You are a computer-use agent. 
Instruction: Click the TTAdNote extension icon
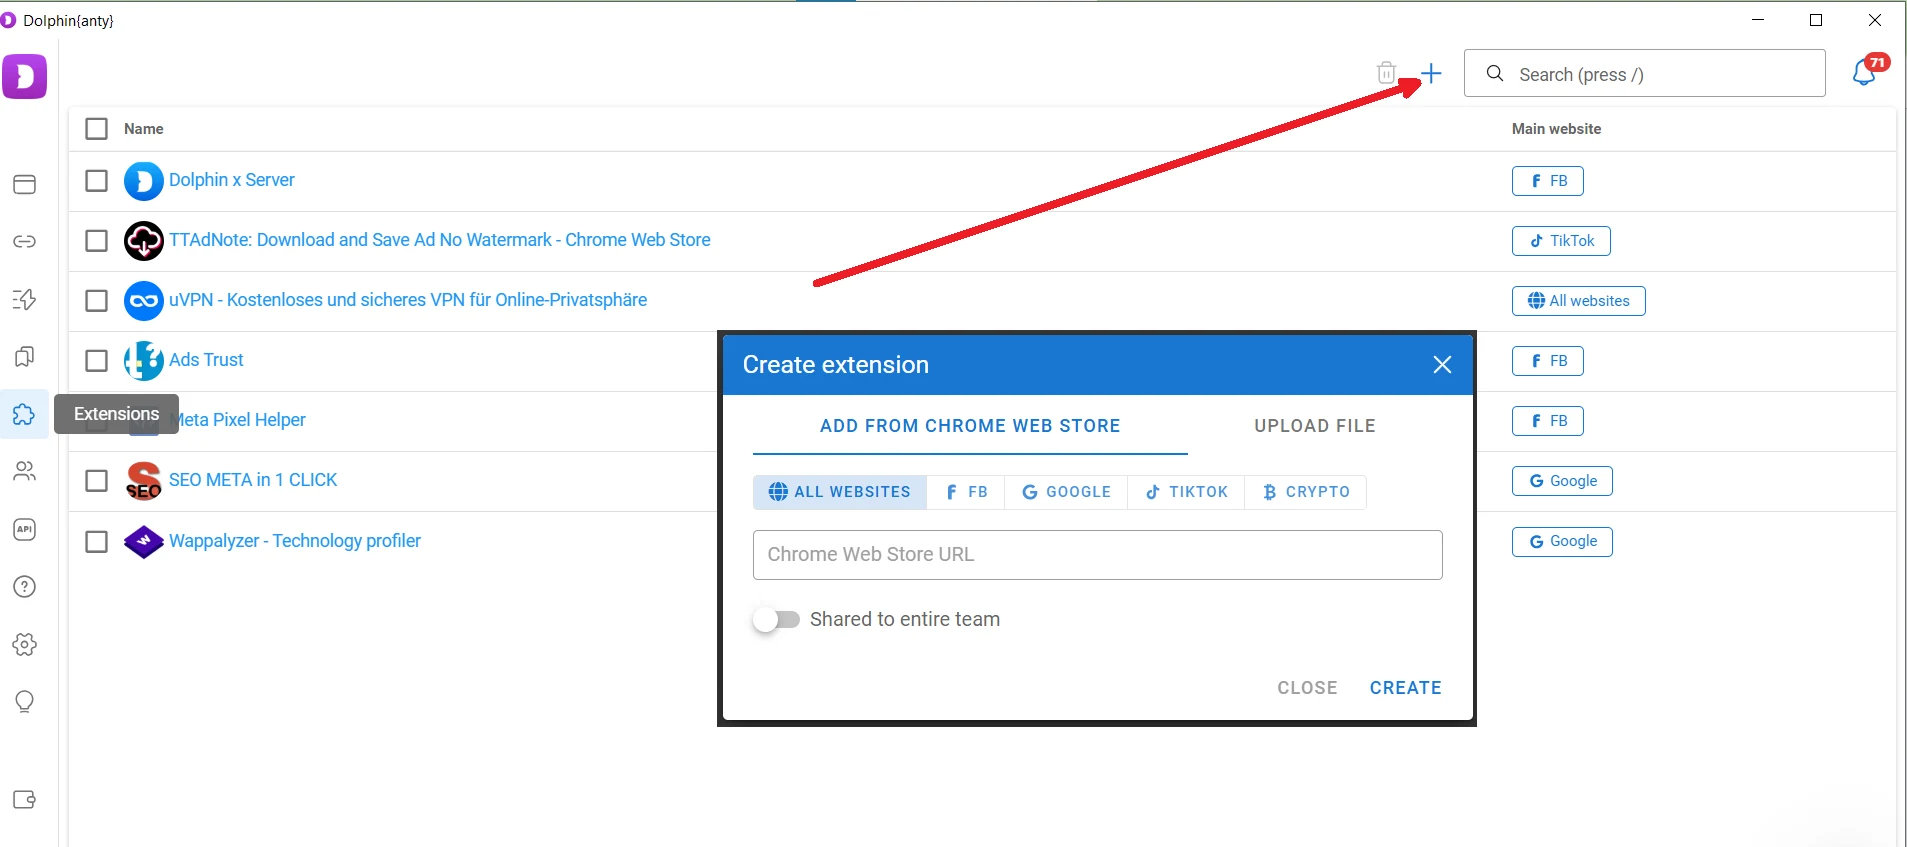coord(144,241)
